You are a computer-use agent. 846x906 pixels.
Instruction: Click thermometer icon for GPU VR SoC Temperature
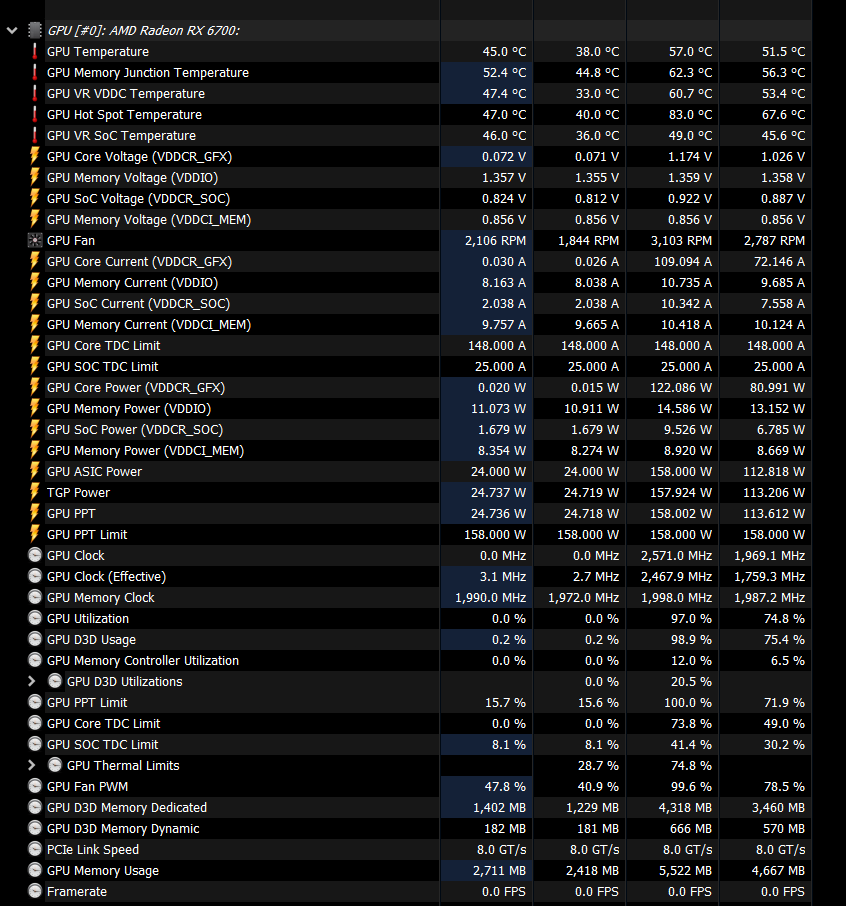(x=35, y=135)
